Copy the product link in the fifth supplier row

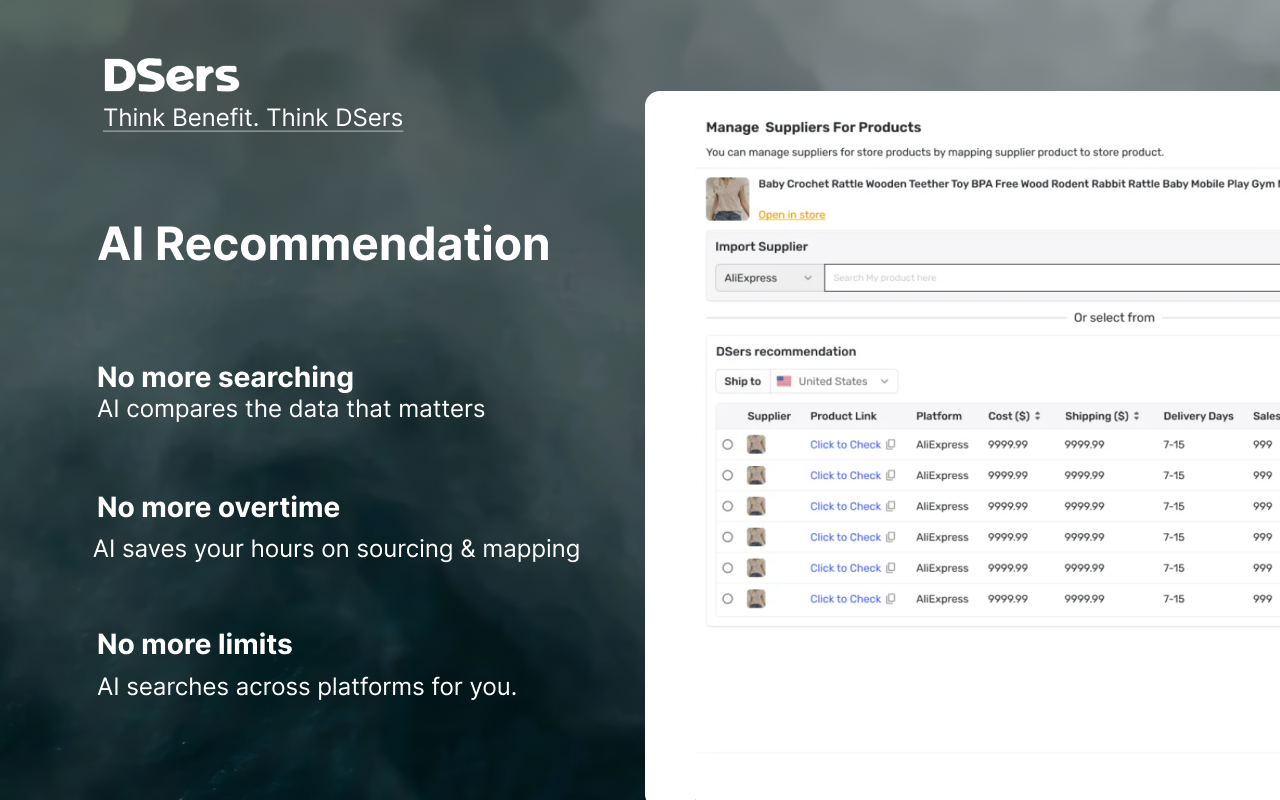(891, 569)
